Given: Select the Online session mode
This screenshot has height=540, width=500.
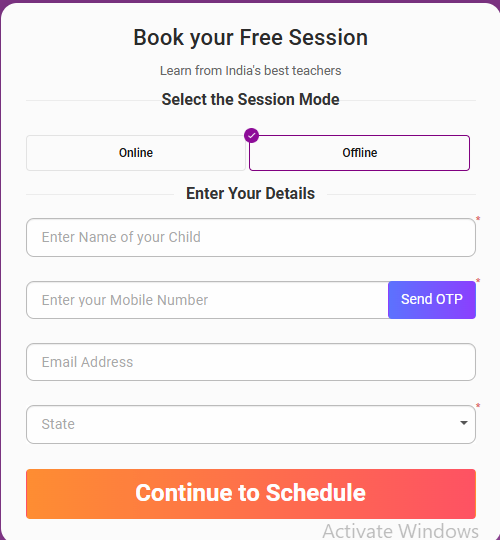Looking at the screenshot, I should [x=136, y=153].
